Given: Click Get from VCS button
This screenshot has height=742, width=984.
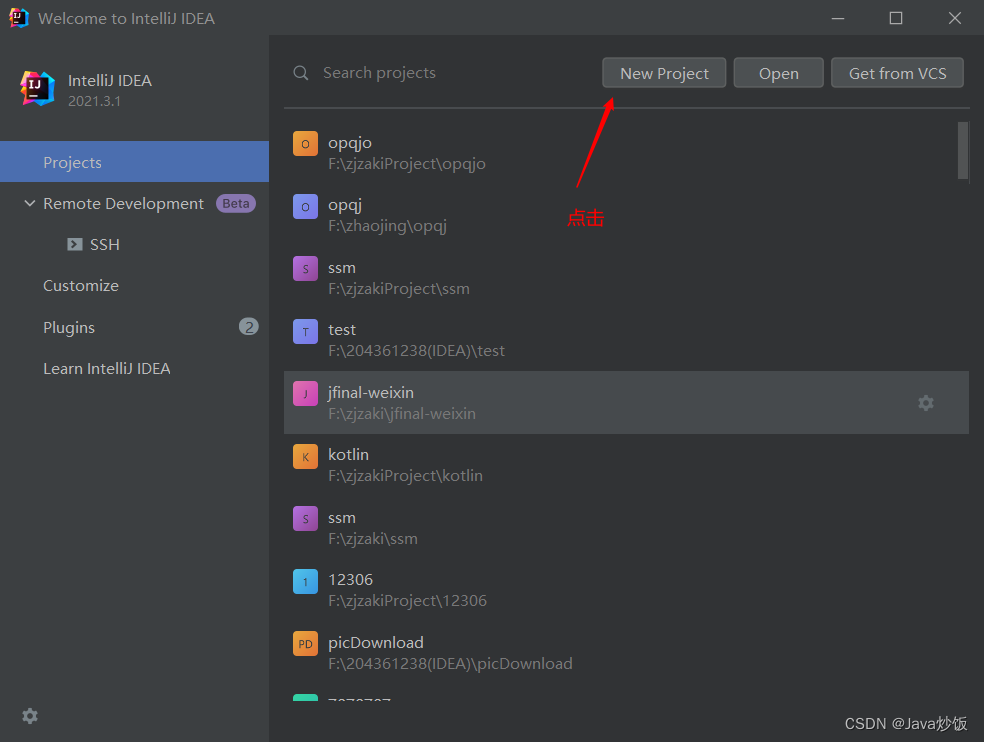Looking at the screenshot, I should (897, 73).
